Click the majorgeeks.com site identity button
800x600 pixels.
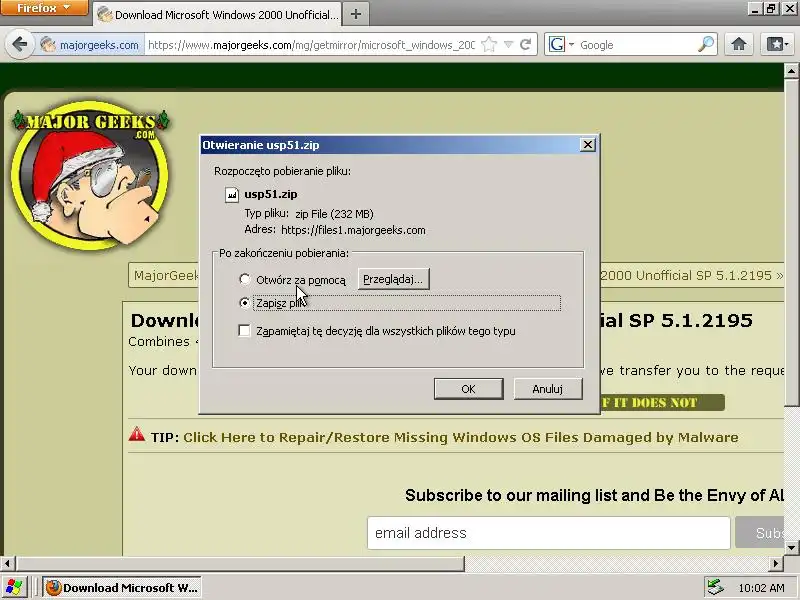[x=90, y=45]
